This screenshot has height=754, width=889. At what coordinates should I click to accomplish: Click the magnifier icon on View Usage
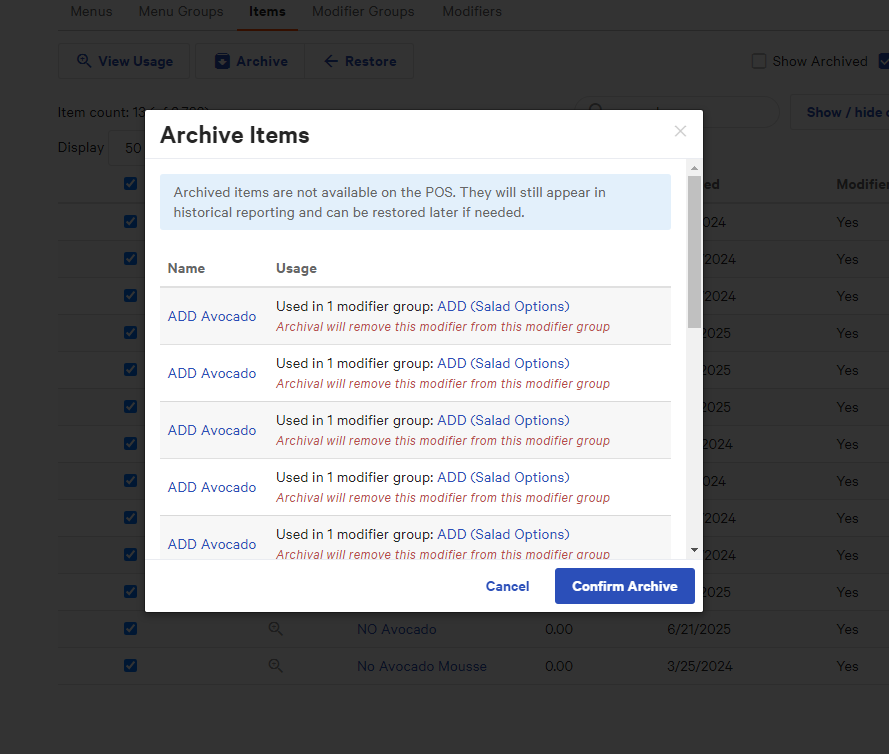[x=84, y=61]
